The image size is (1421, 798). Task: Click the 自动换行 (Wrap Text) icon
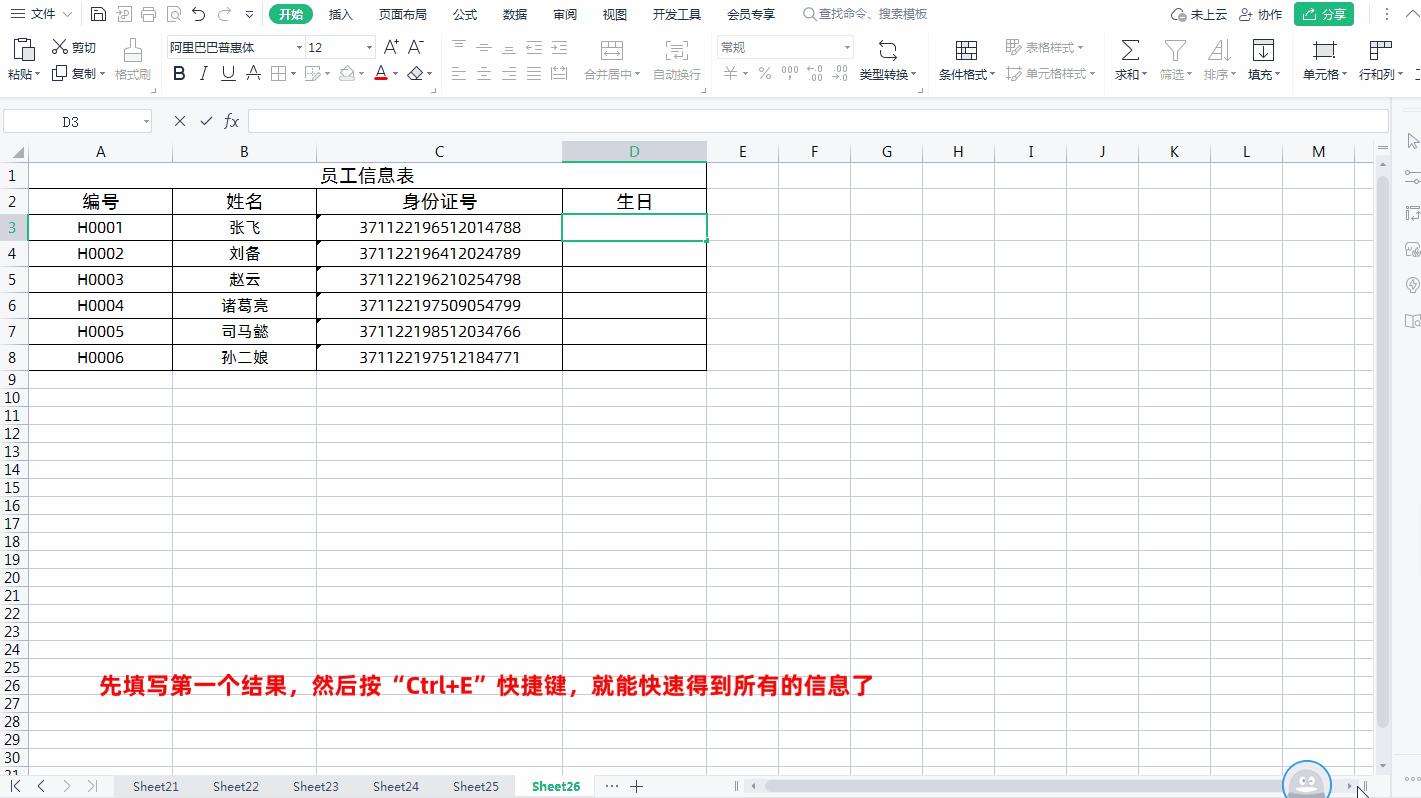pyautogui.click(x=676, y=60)
